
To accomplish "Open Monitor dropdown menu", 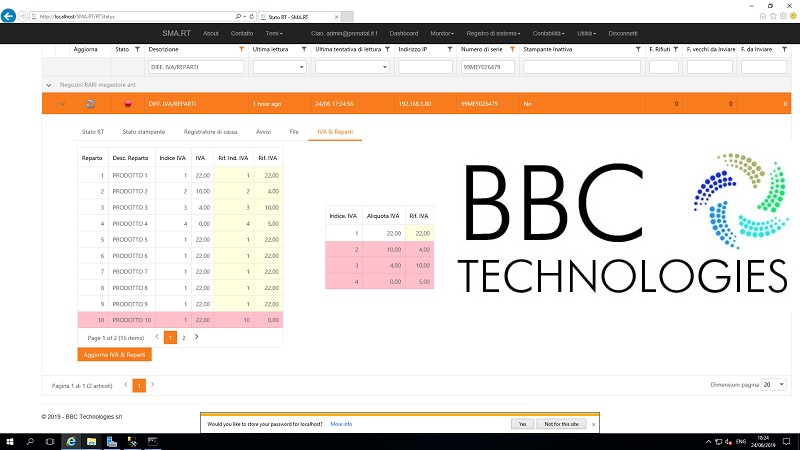I will (442, 34).
